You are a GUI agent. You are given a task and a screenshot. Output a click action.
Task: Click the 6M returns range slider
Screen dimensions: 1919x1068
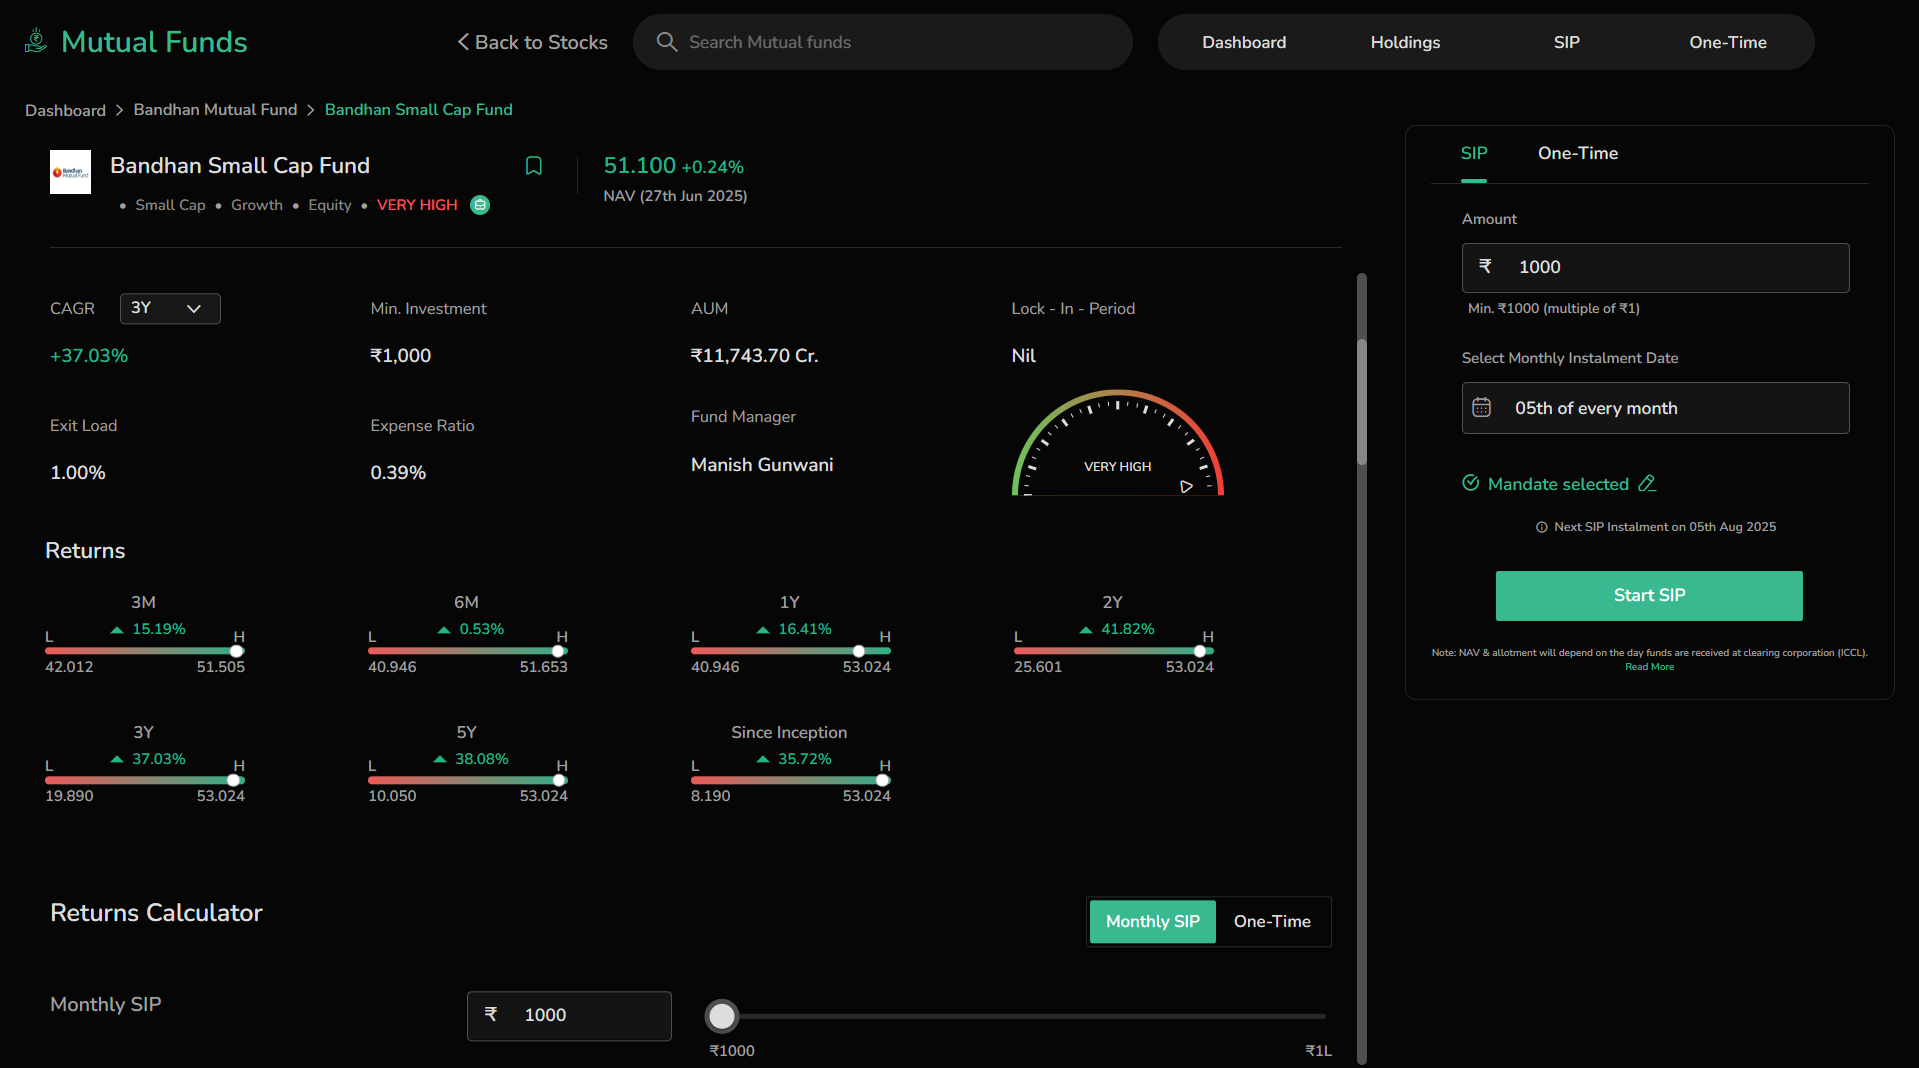467,651
